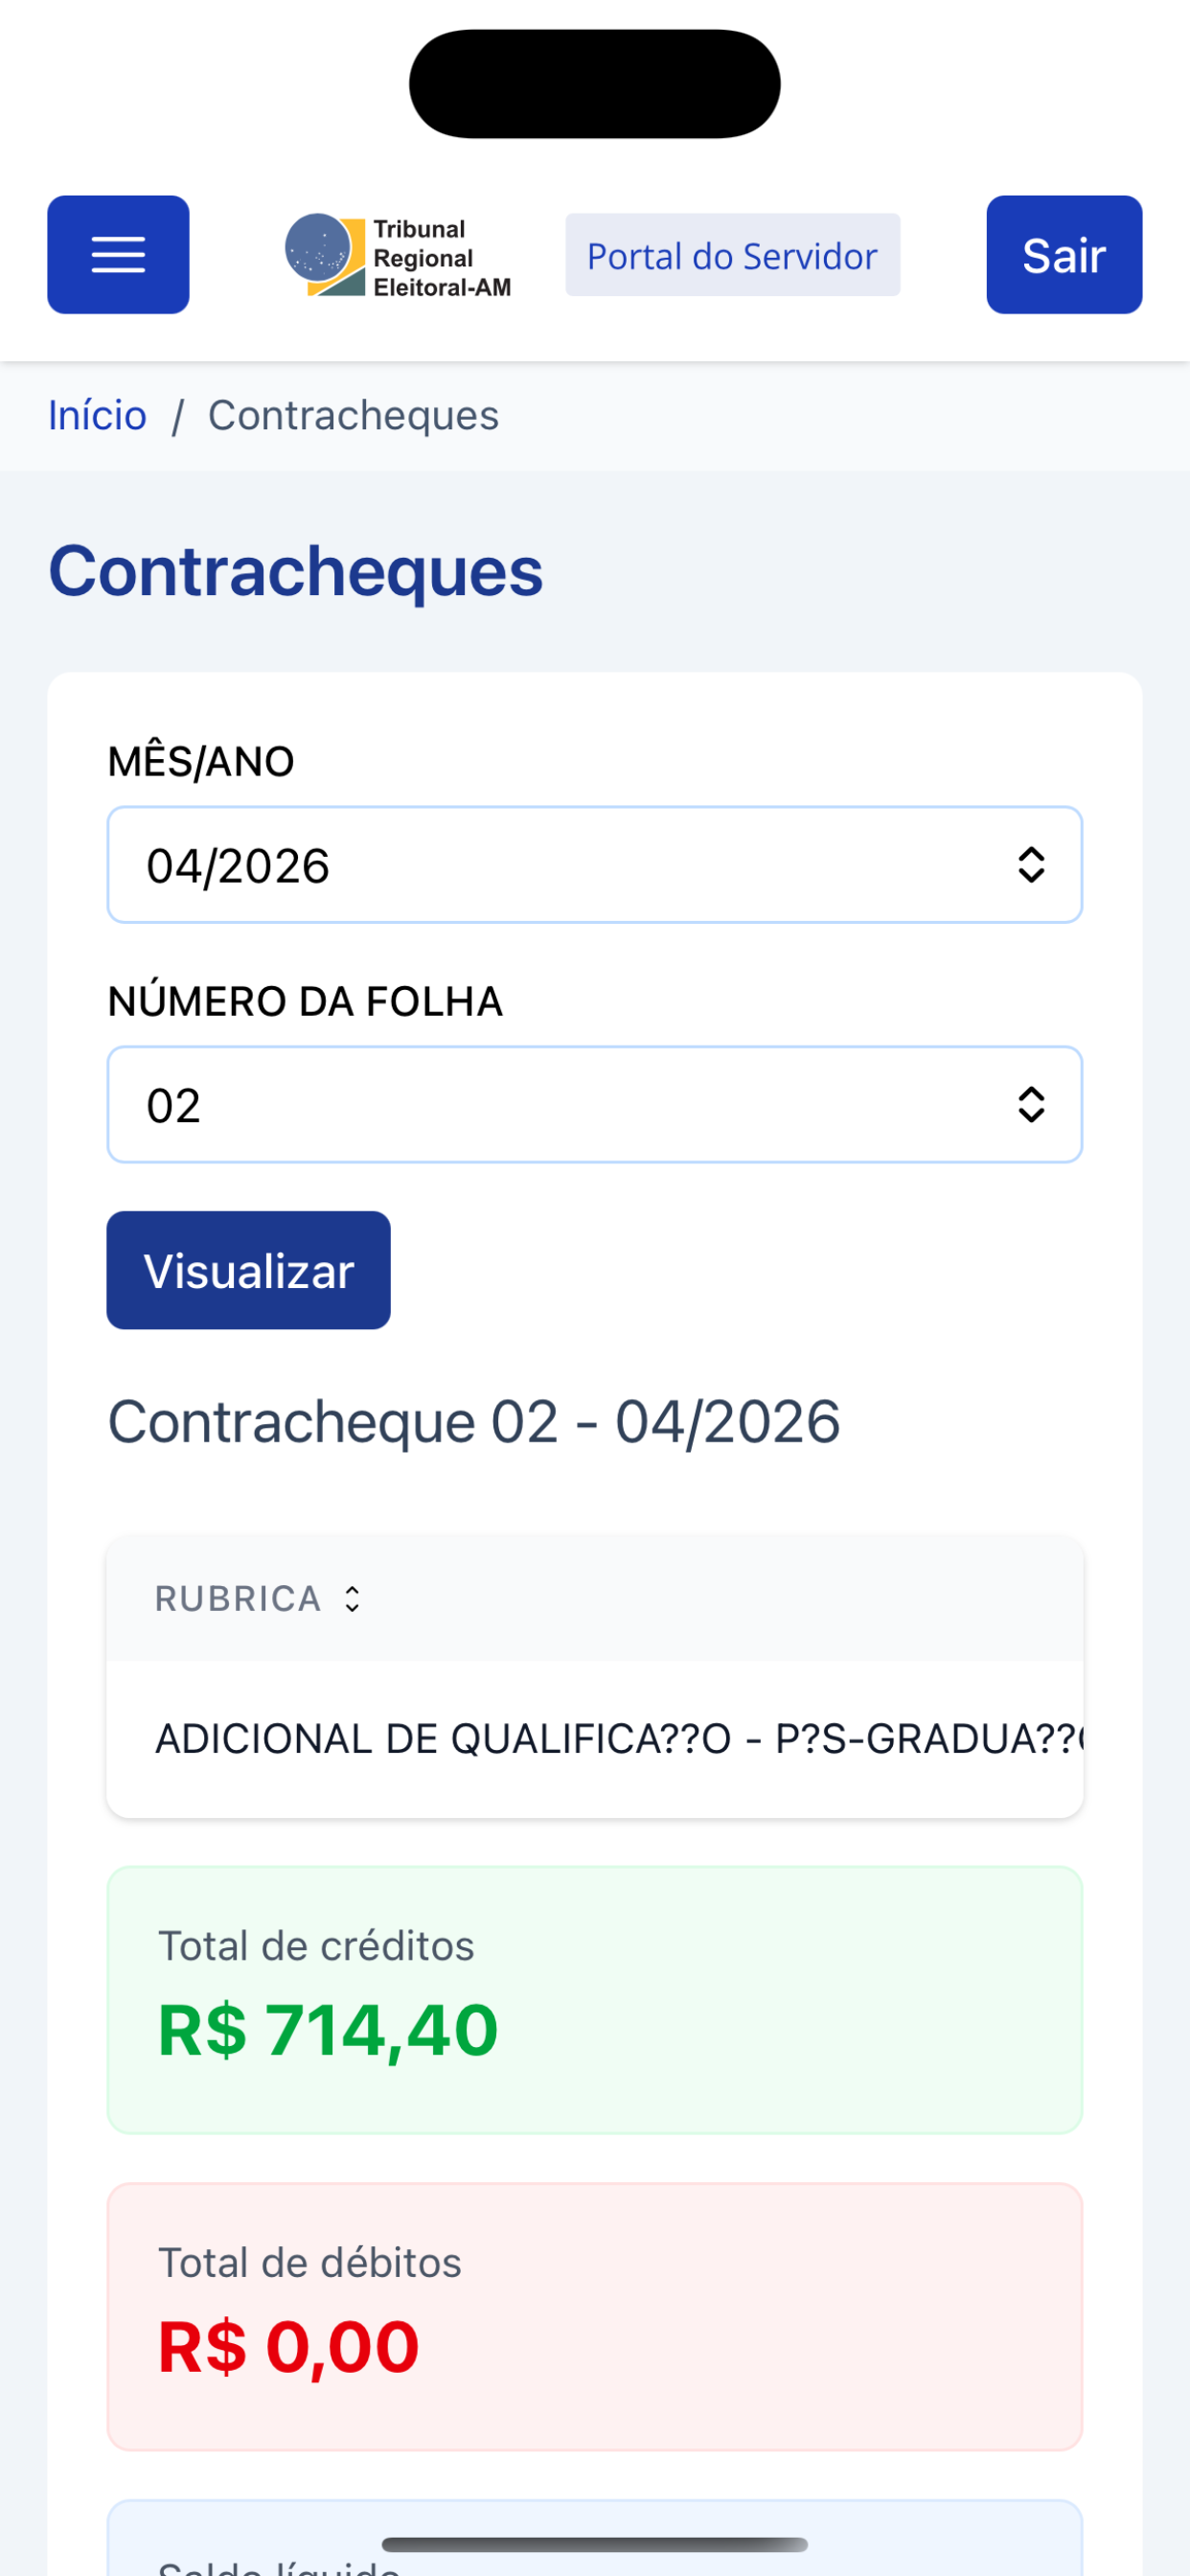This screenshot has width=1190, height=2576.
Task: Click the Contracheques page heading
Action: [296, 571]
